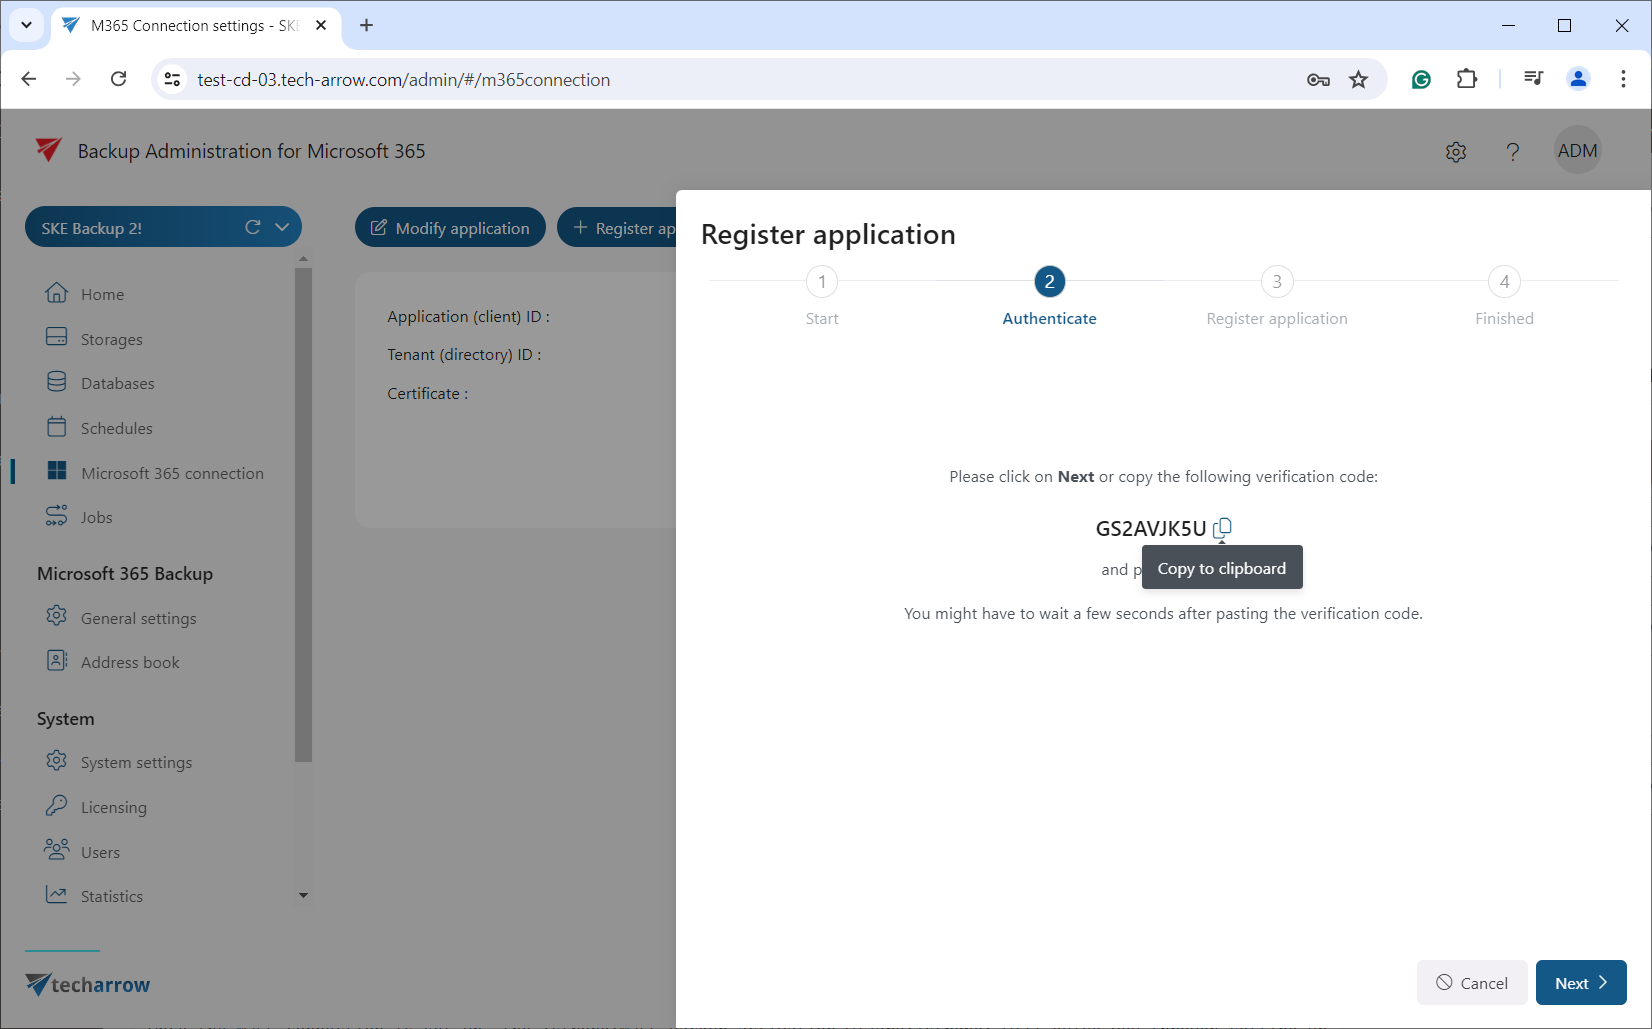
Task: Click the sidebar scrollbar up arrow
Action: pyautogui.click(x=303, y=259)
